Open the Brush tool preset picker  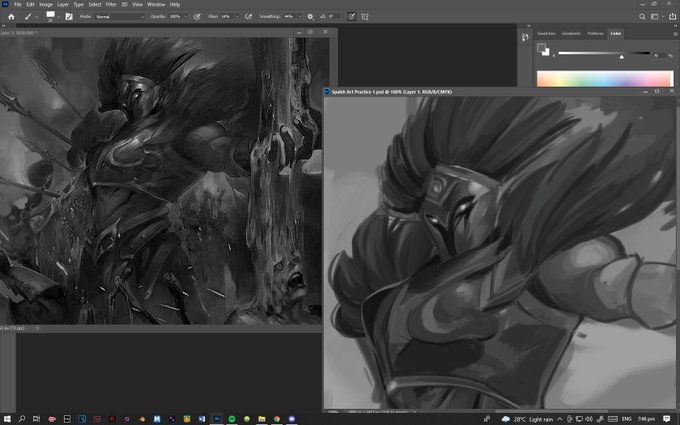[30, 16]
